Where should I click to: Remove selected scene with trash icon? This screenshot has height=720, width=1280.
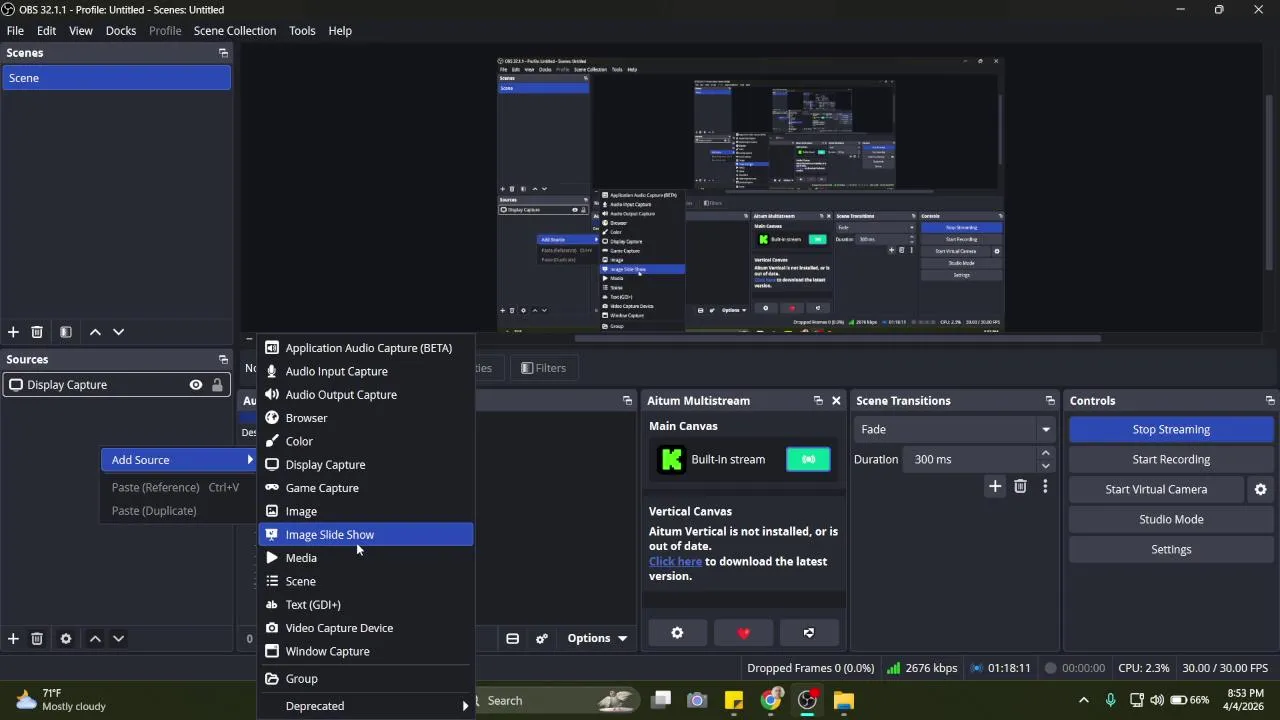(x=37, y=332)
